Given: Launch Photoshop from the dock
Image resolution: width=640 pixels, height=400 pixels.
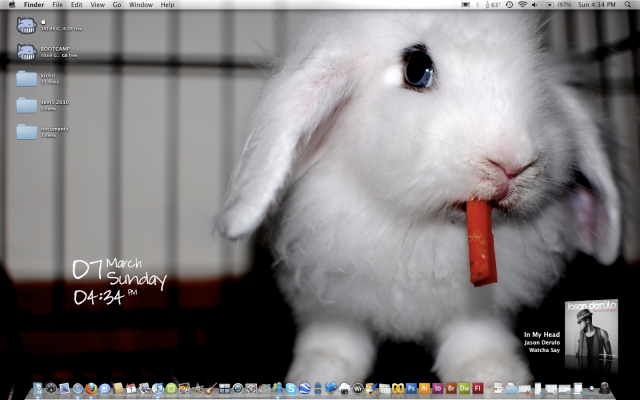Looking at the screenshot, I should (411, 388).
